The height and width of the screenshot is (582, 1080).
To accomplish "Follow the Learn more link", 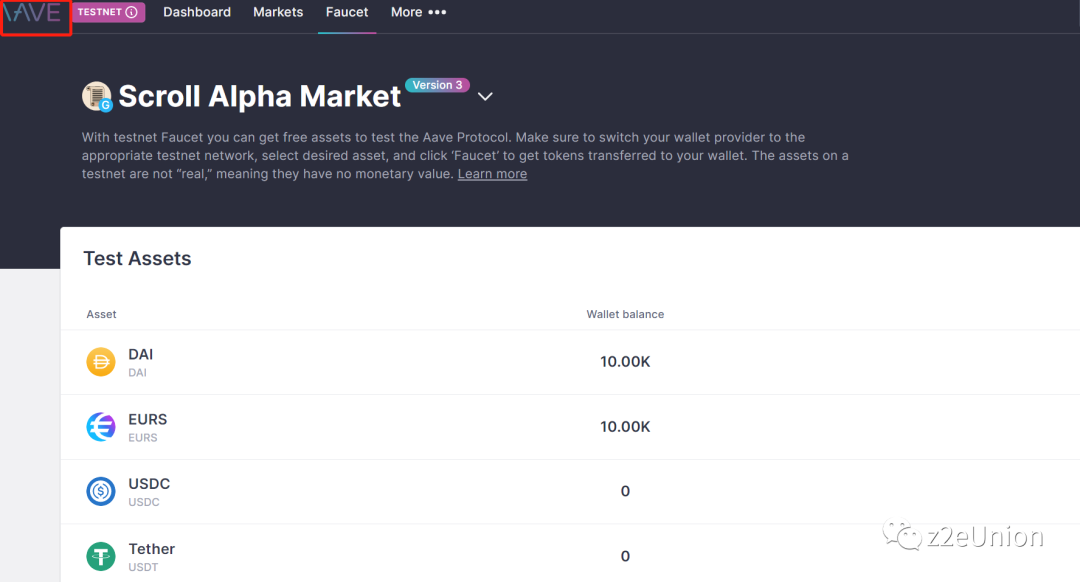I will tap(492, 174).
